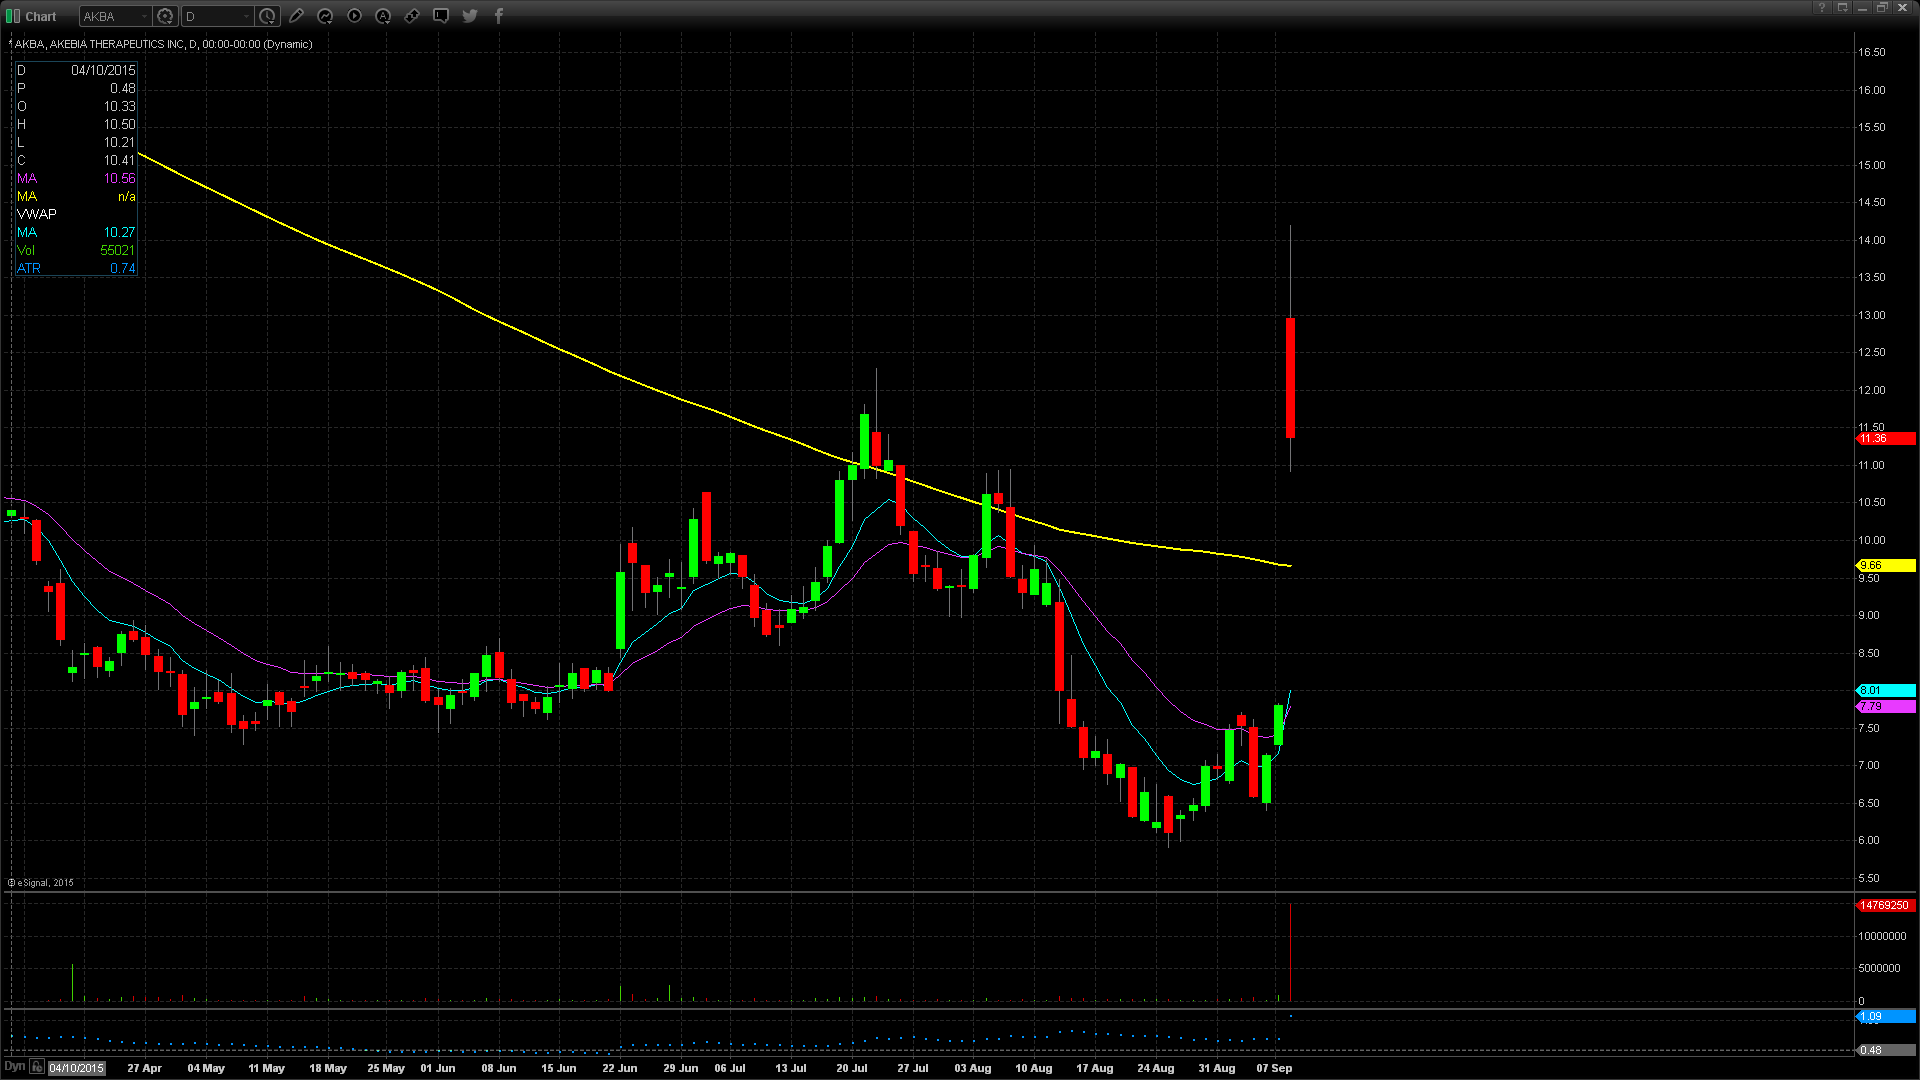Click the magenta 7.79 moving average marker
Viewport: 1920px width, 1080px height.
(1886, 707)
